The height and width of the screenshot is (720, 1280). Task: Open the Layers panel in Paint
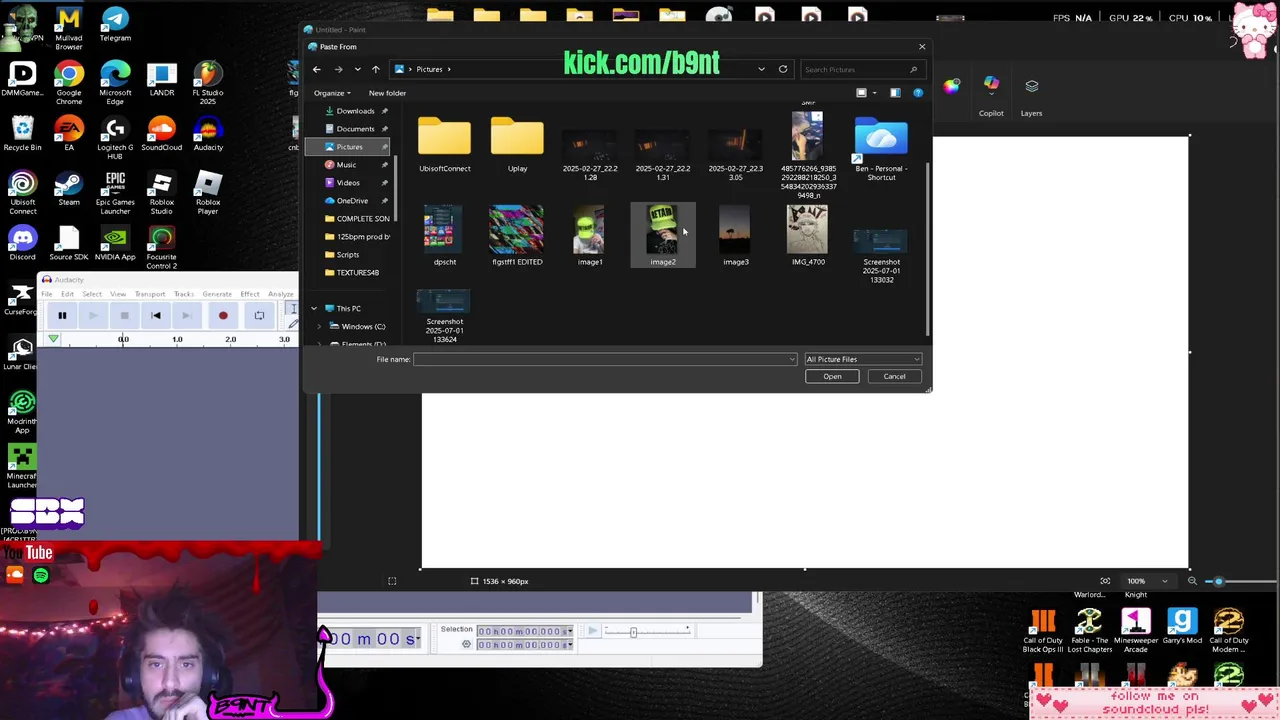pos(1031,96)
